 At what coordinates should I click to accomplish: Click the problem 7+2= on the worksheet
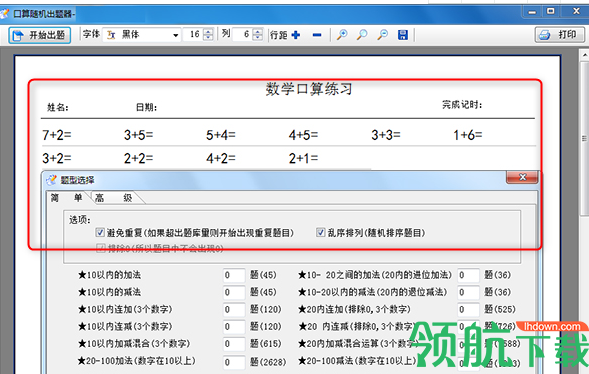(57, 135)
